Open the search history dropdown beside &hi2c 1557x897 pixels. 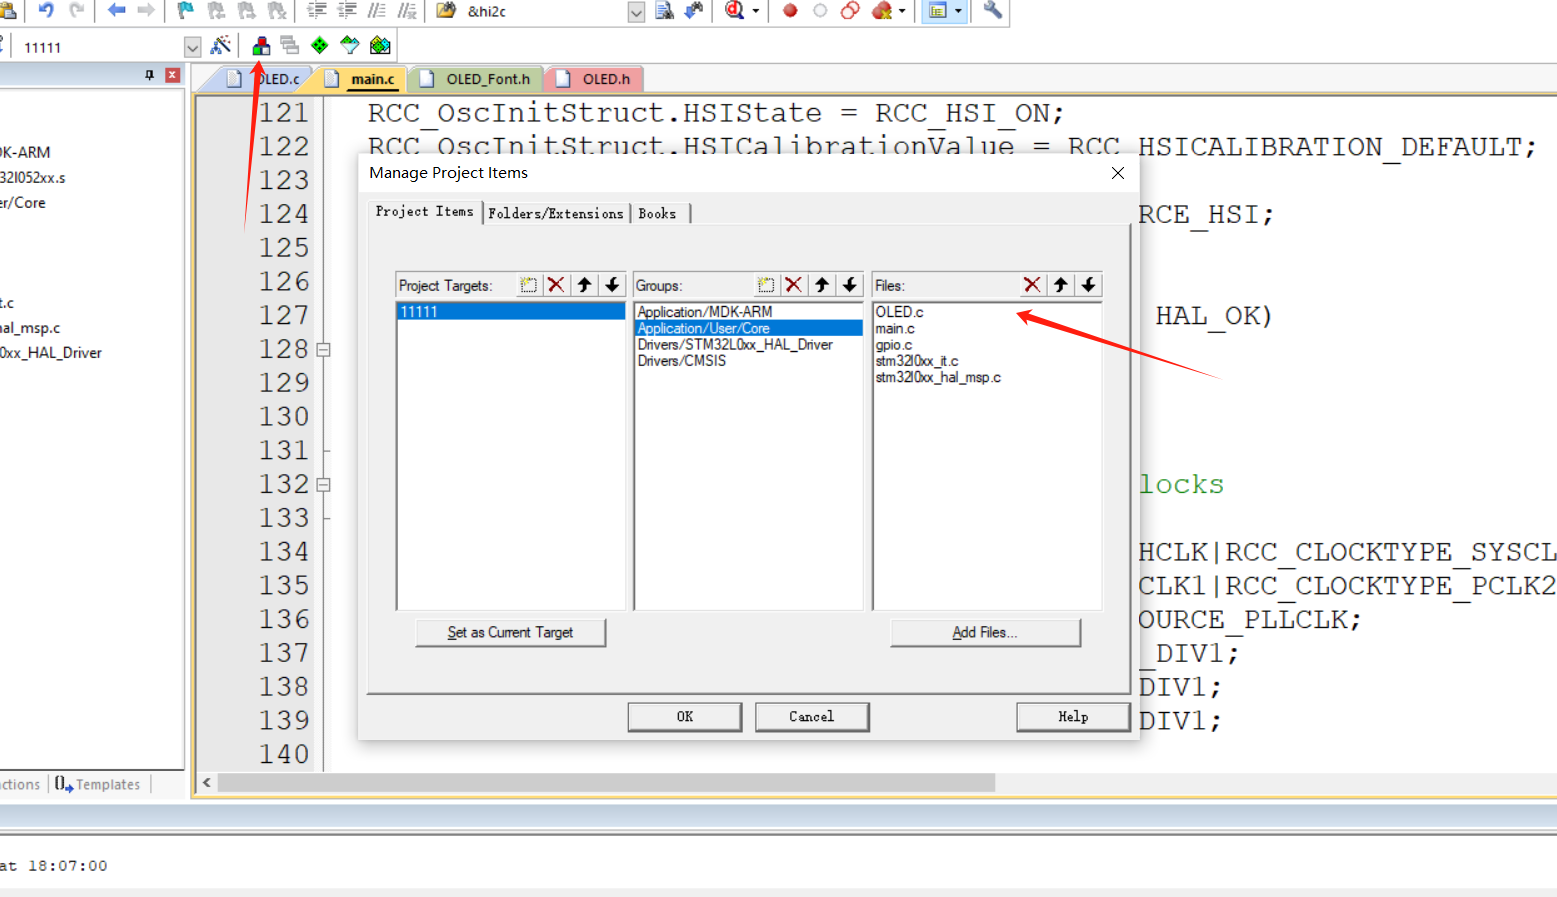(636, 11)
